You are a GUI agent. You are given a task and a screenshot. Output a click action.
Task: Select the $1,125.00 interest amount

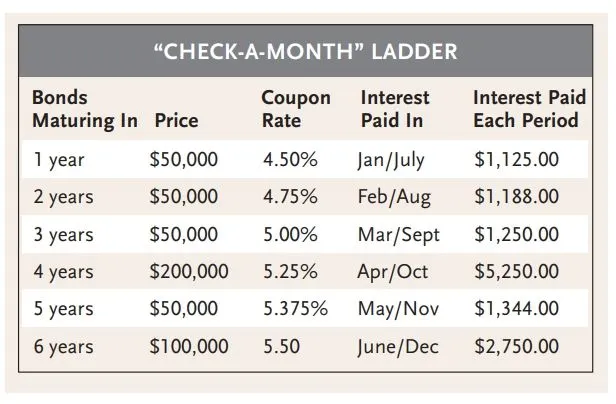(516, 159)
